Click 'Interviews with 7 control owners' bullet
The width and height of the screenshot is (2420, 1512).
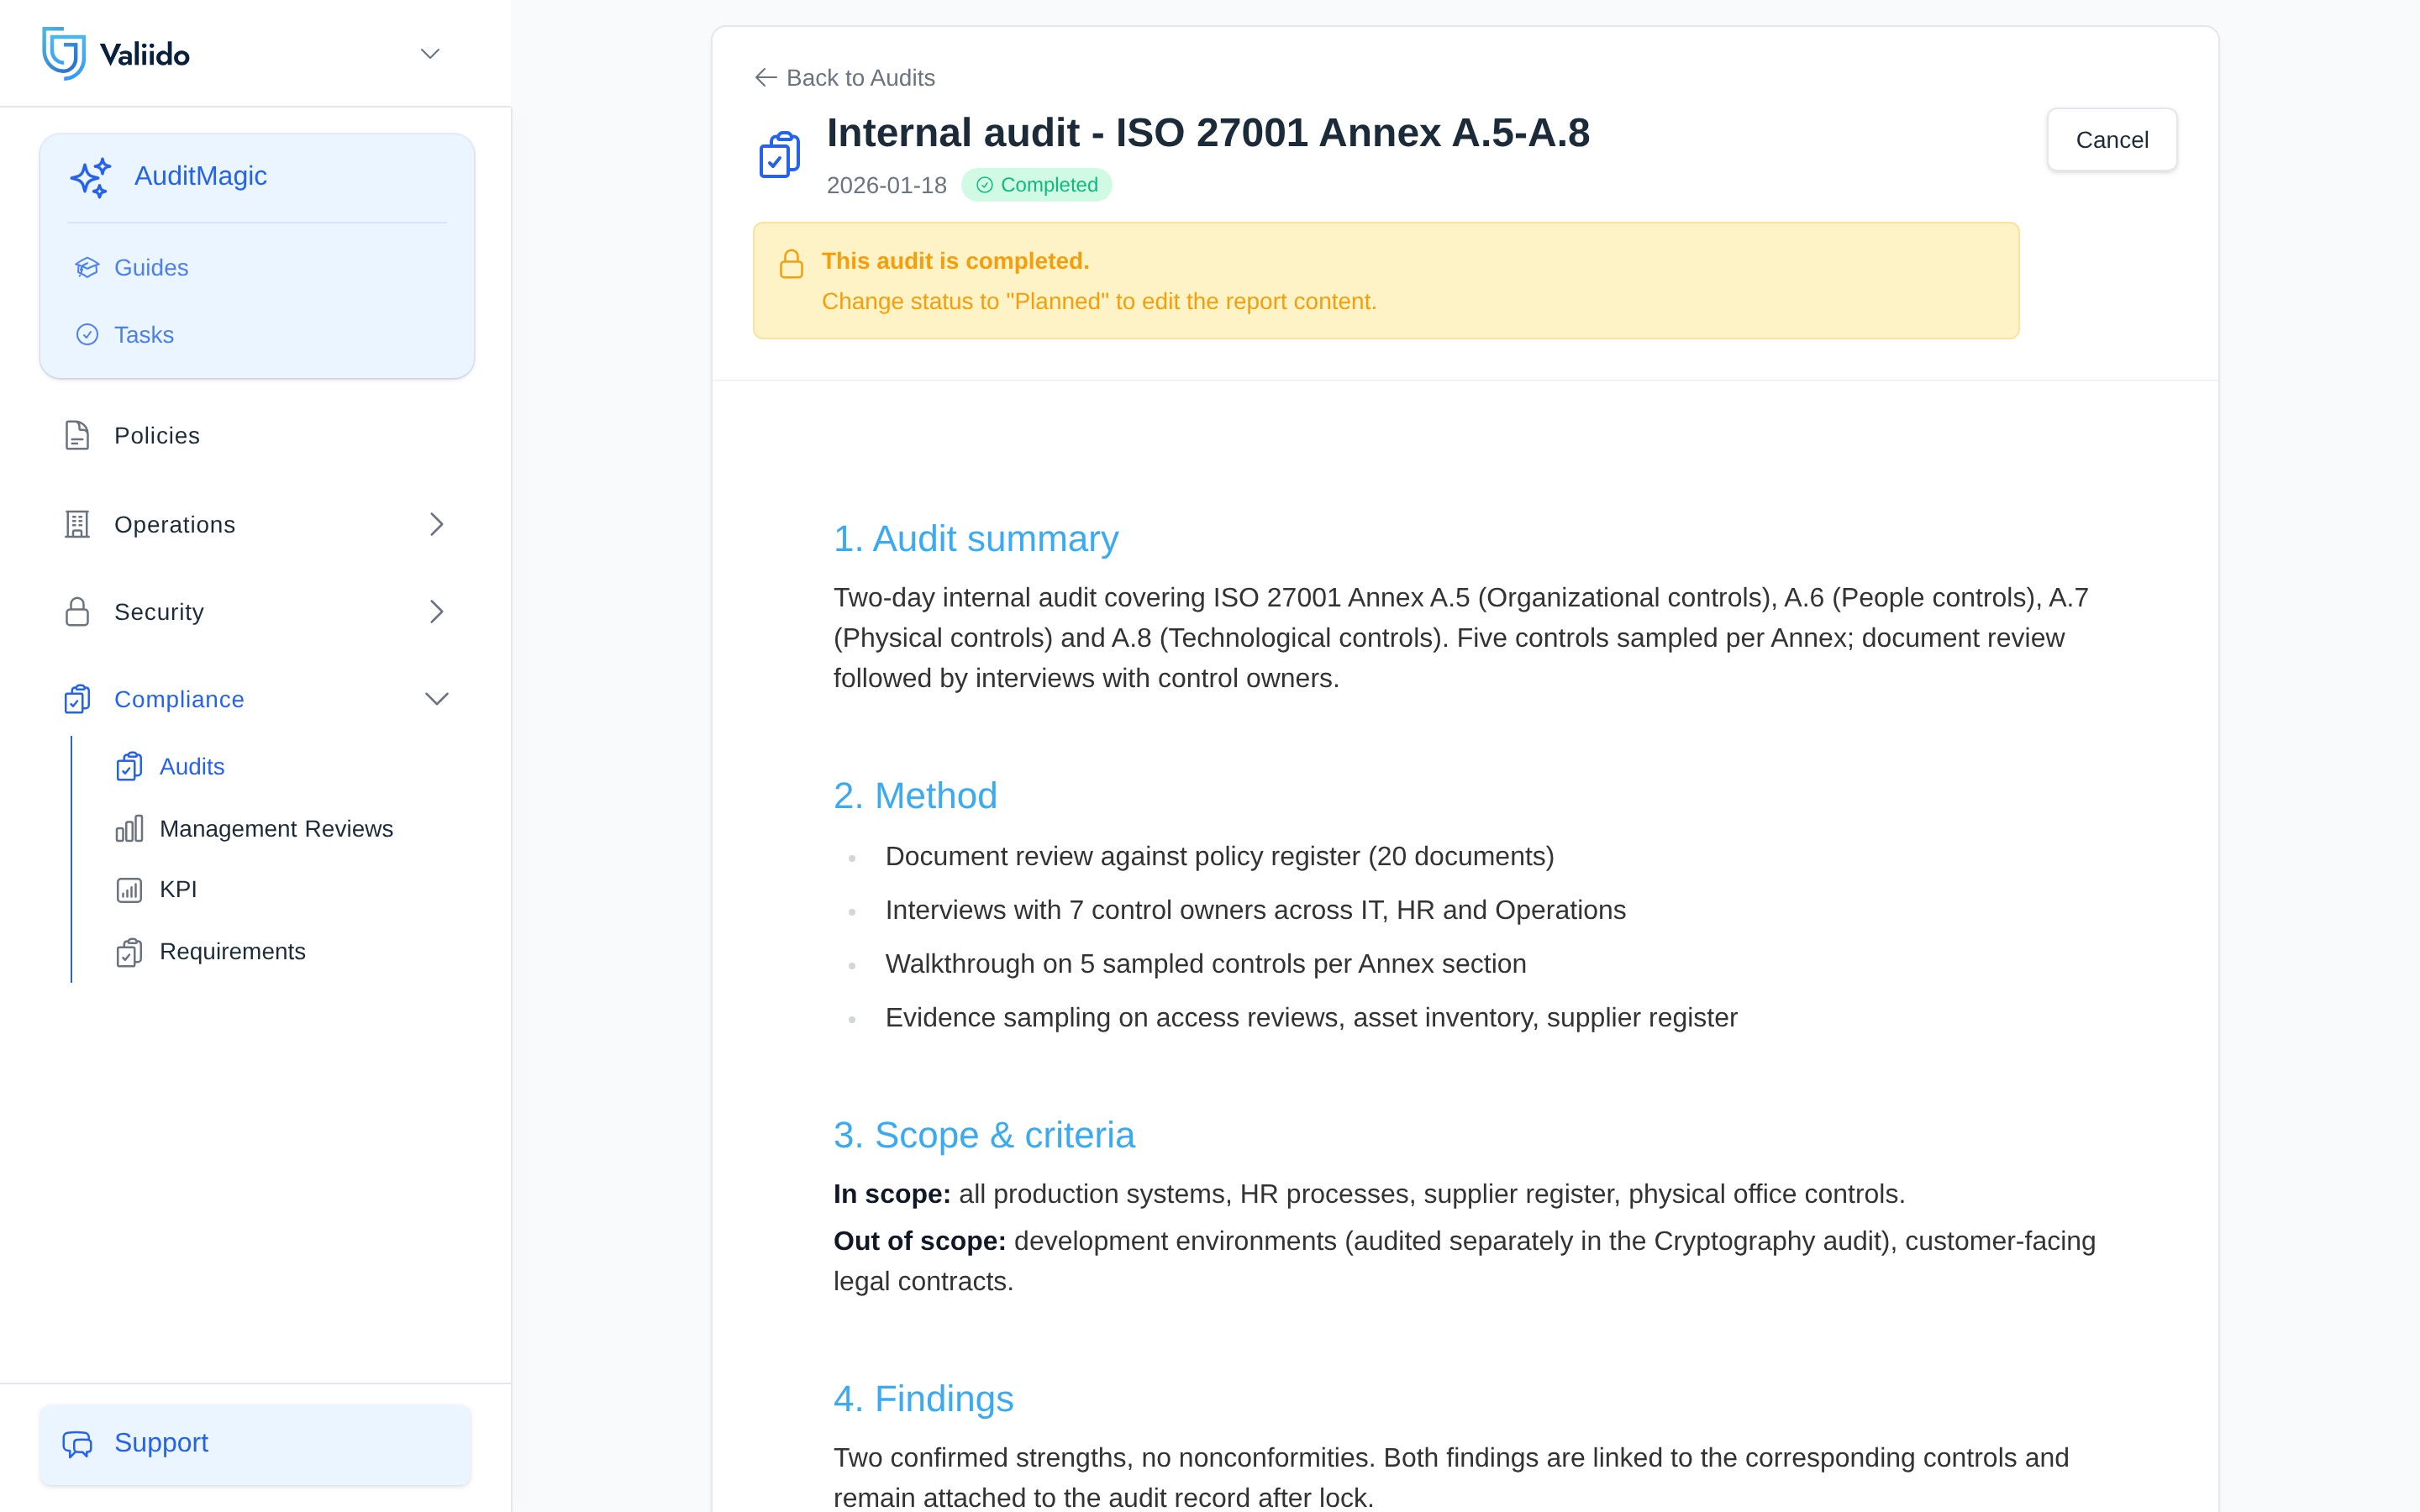tap(1255, 910)
